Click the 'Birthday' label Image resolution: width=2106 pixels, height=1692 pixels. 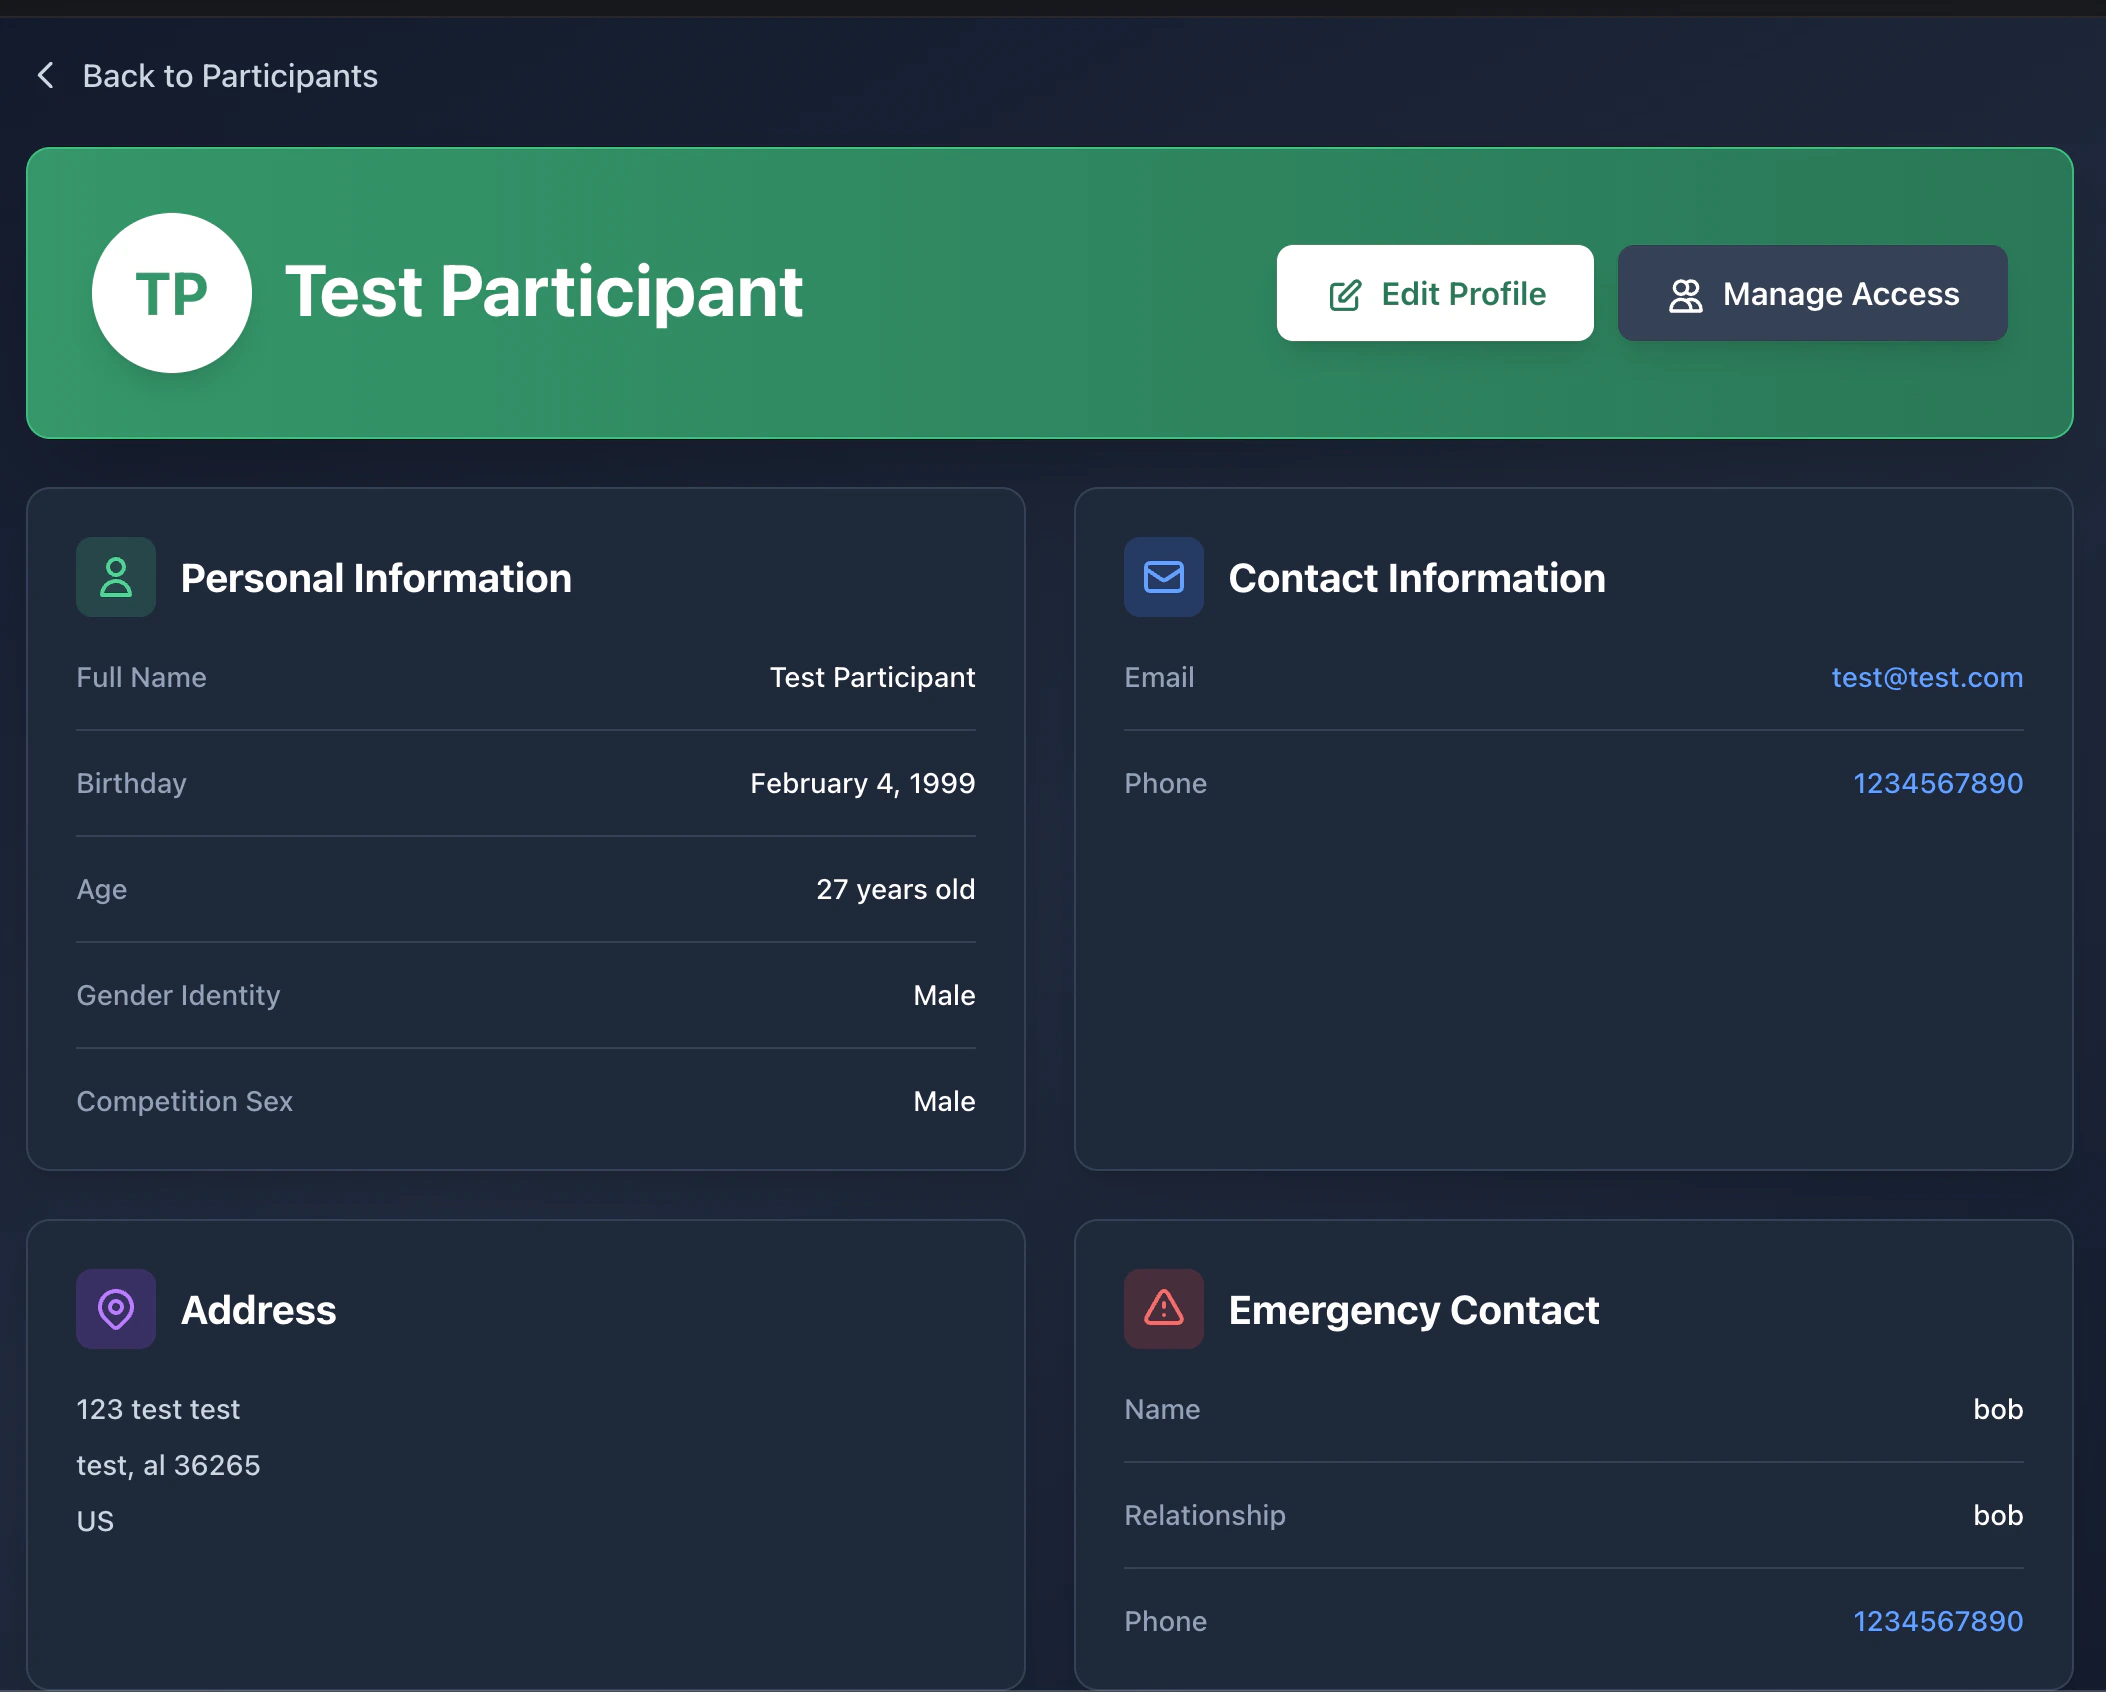pos(132,783)
